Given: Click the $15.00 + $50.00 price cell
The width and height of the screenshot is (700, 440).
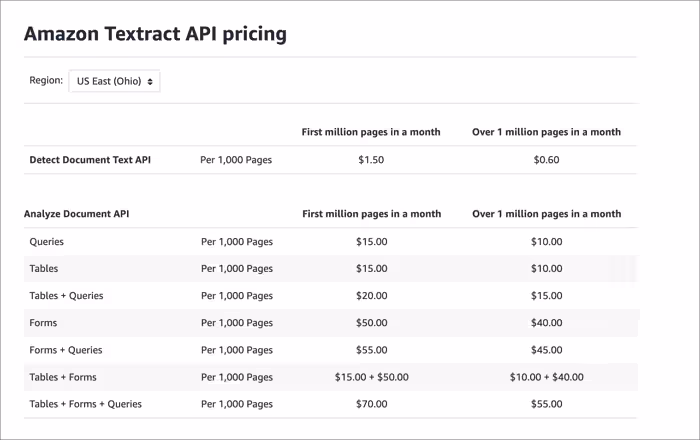Looking at the screenshot, I should [x=371, y=377].
